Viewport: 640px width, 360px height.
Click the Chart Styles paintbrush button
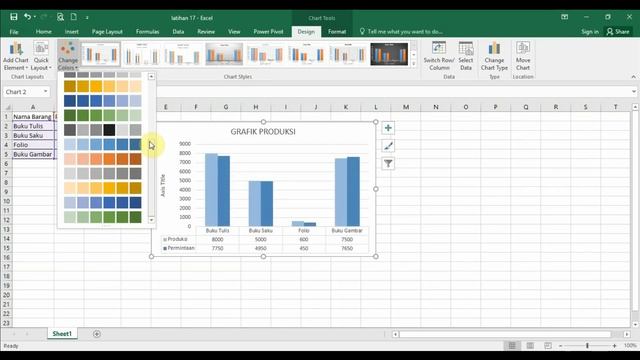[388, 146]
